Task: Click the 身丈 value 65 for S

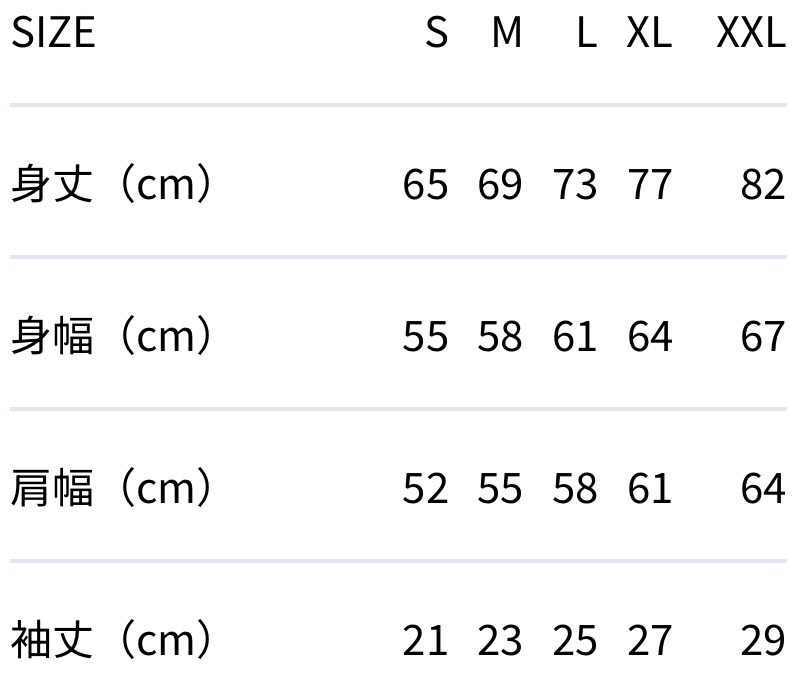Action: click(425, 185)
